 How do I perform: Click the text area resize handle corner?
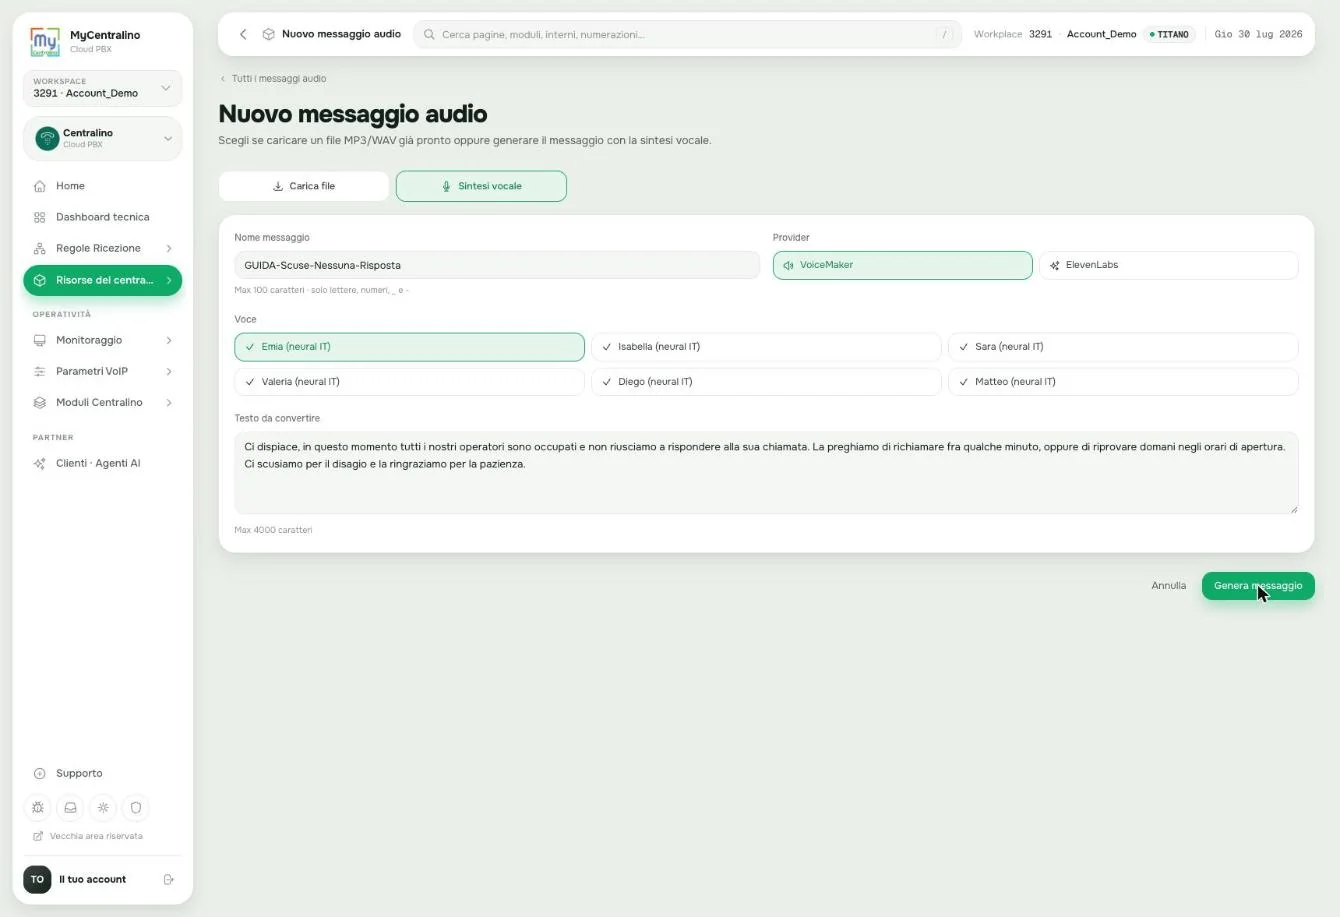pos(1293,509)
